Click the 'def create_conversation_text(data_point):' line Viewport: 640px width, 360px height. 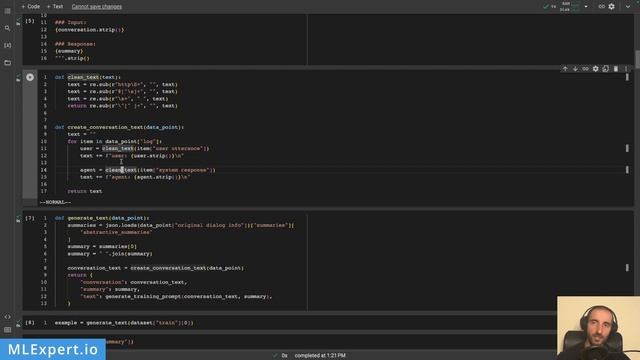coord(119,127)
